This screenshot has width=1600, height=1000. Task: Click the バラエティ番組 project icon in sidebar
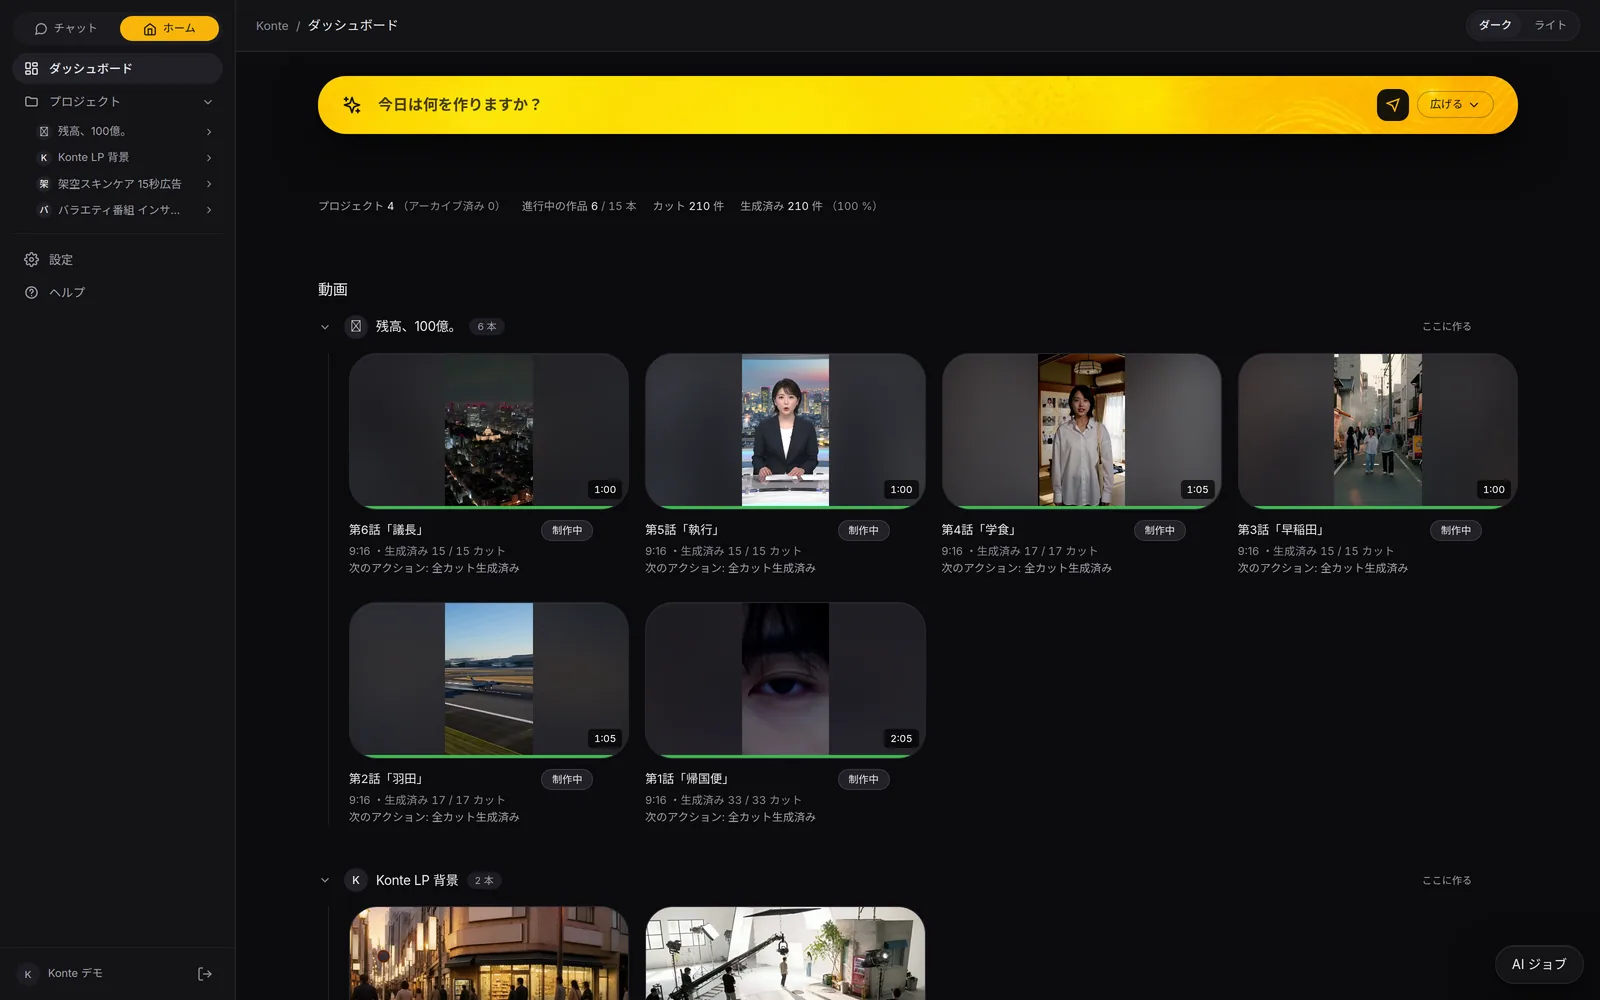(x=44, y=210)
